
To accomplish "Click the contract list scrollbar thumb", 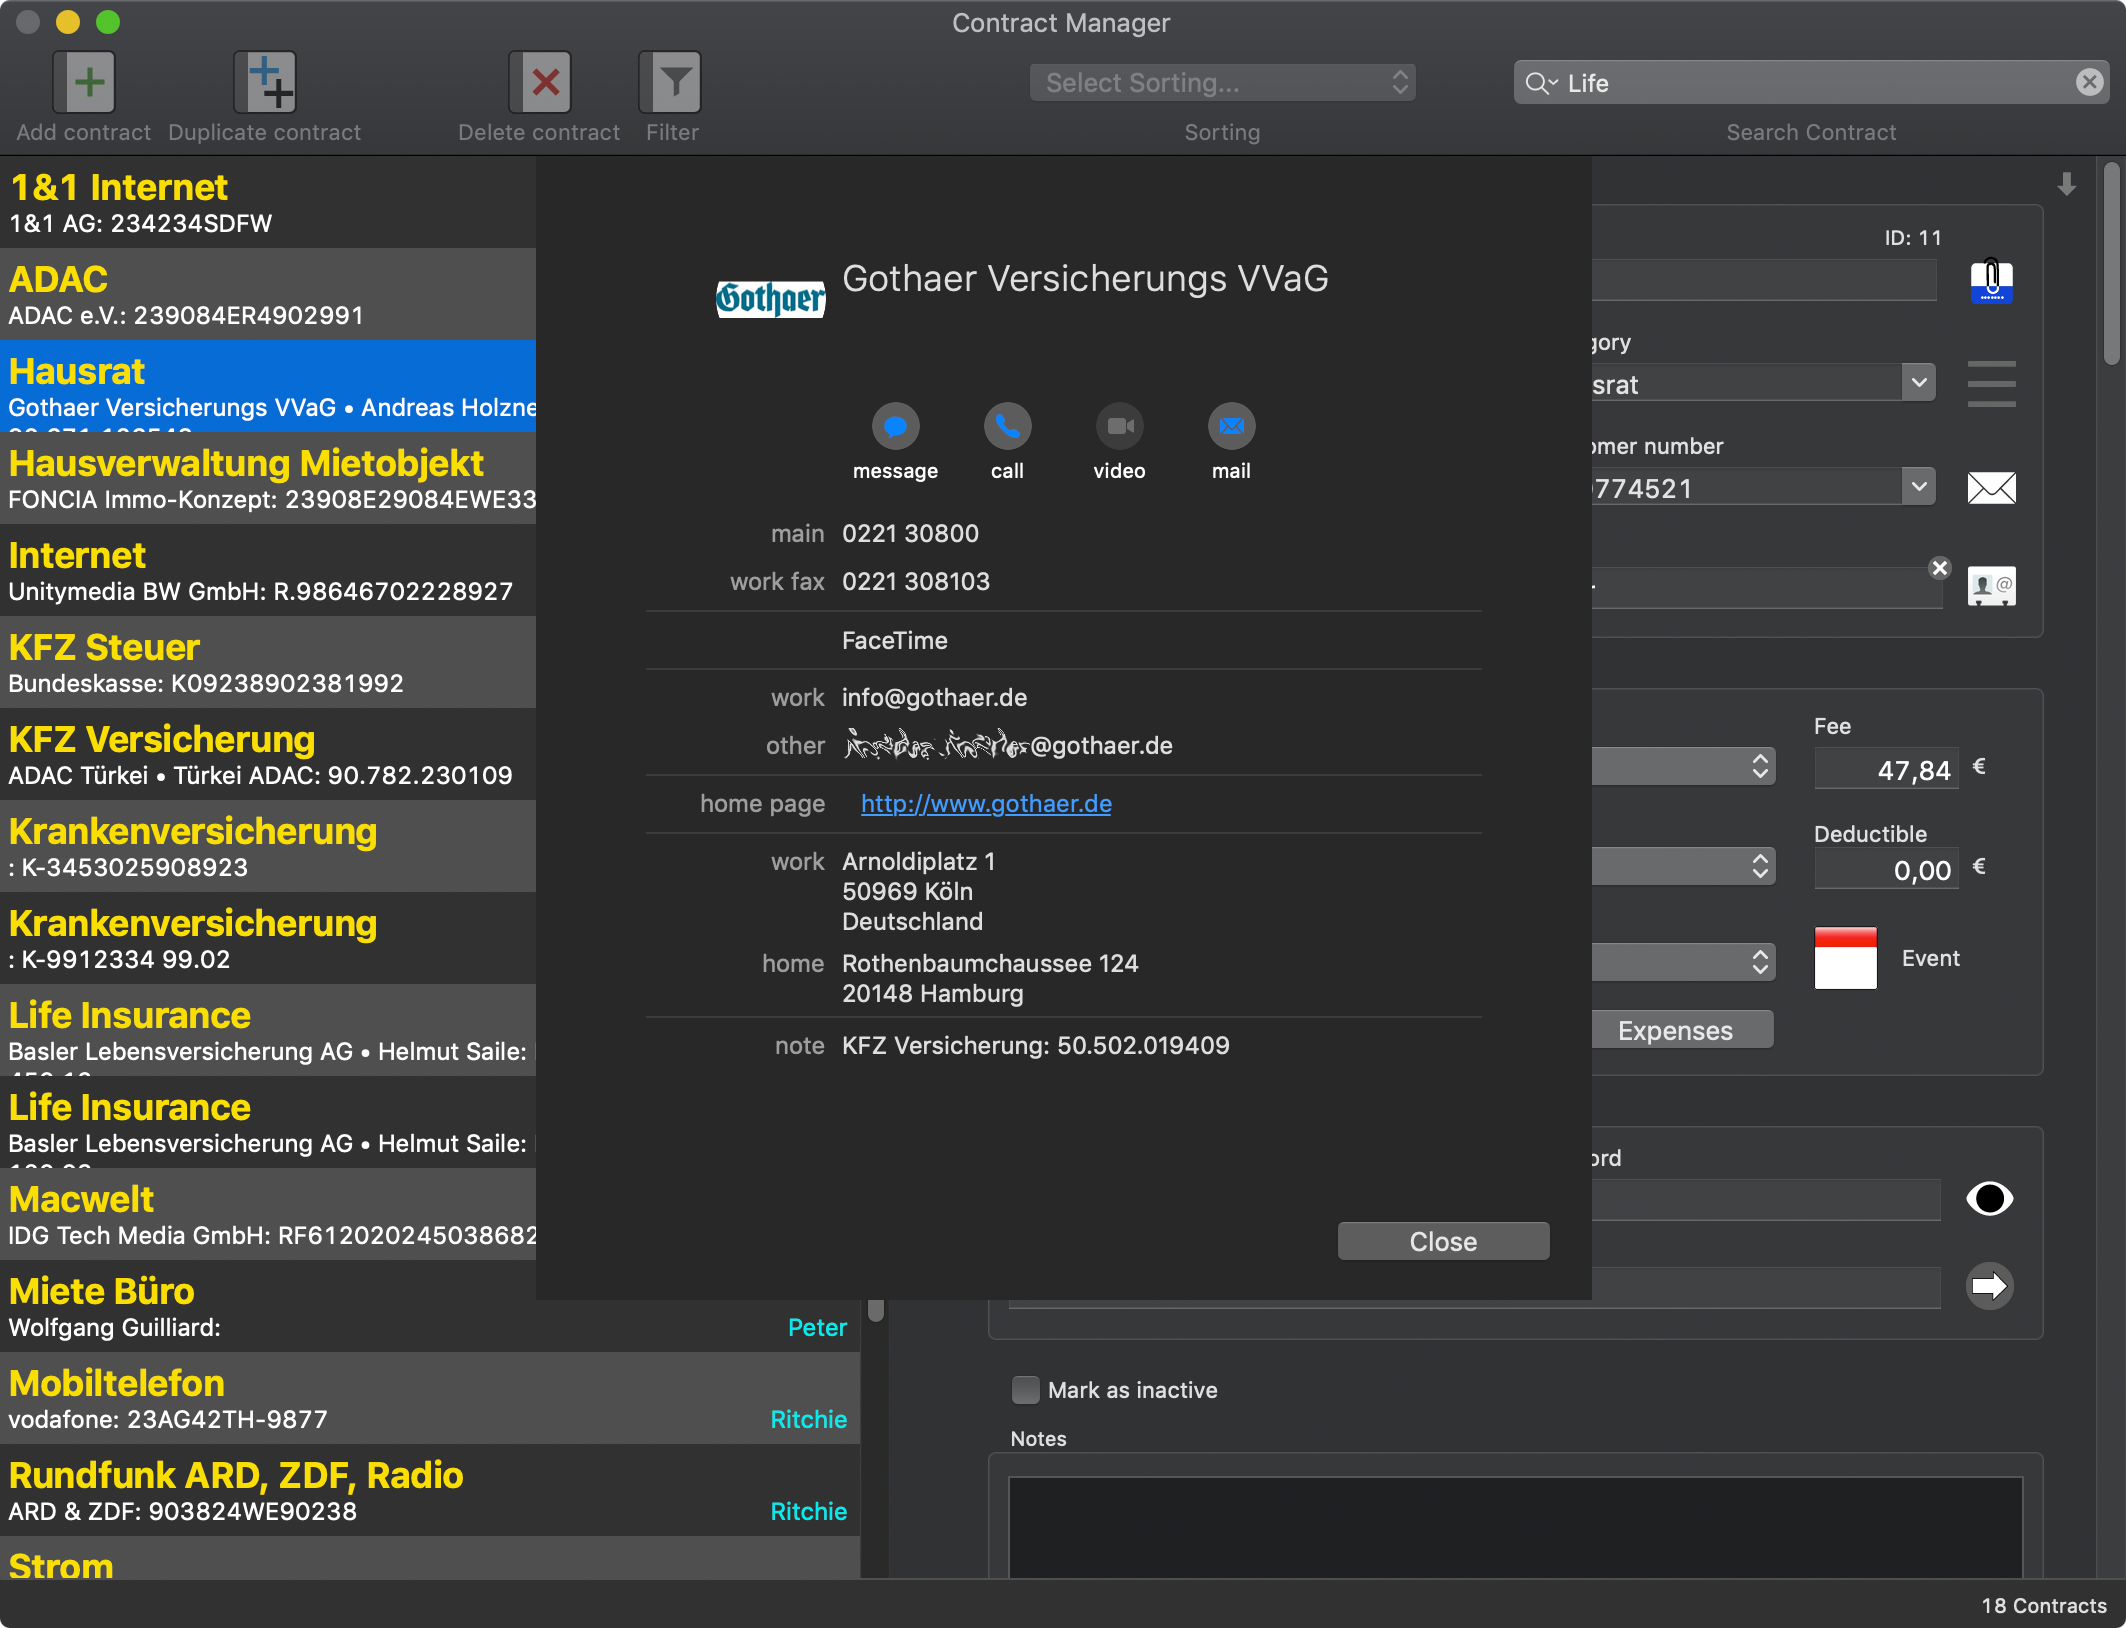I will (x=876, y=1310).
